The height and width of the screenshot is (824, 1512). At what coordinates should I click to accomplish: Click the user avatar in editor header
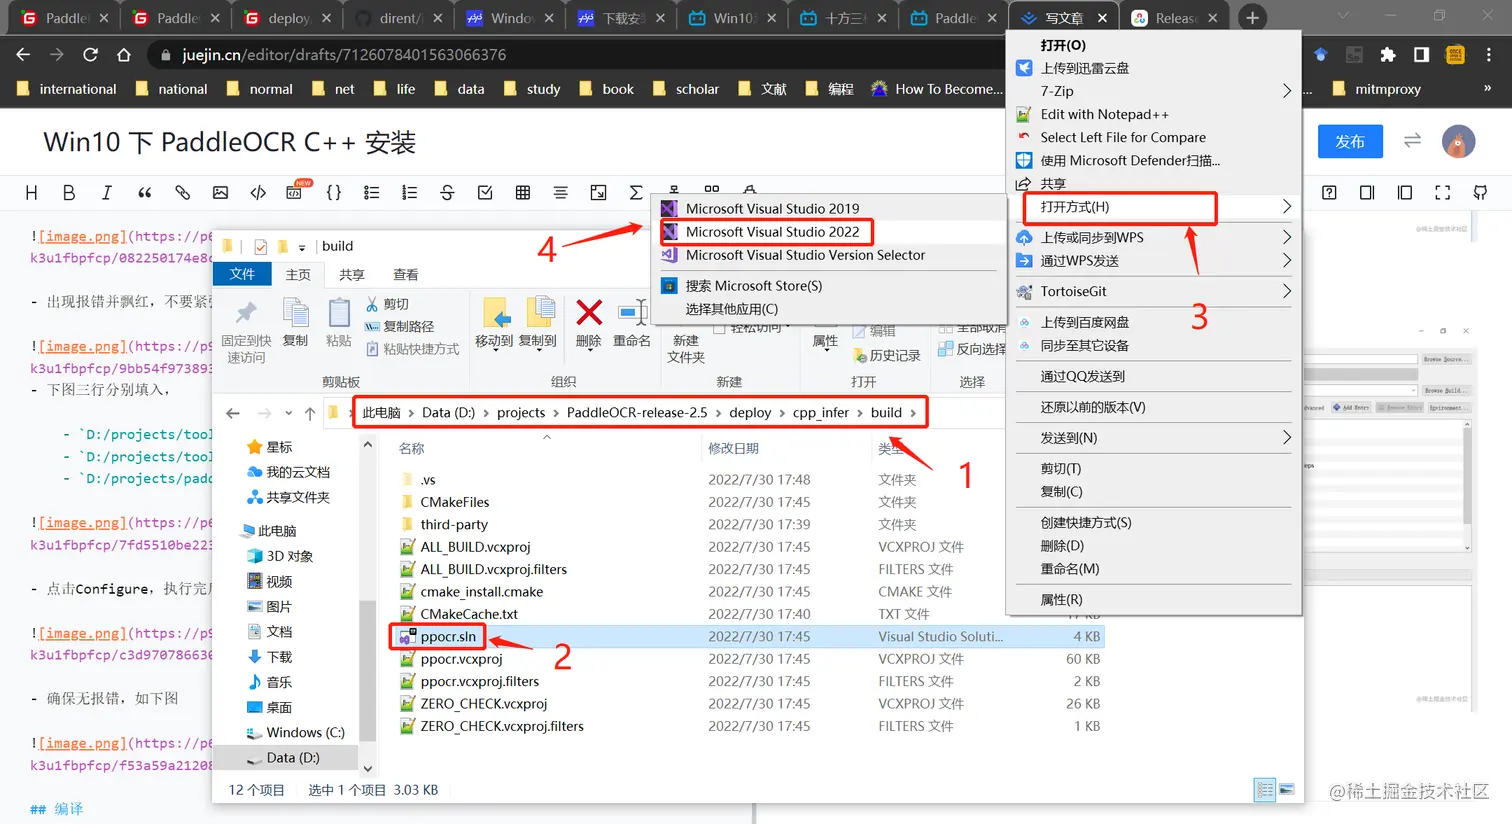pyautogui.click(x=1458, y=142)
